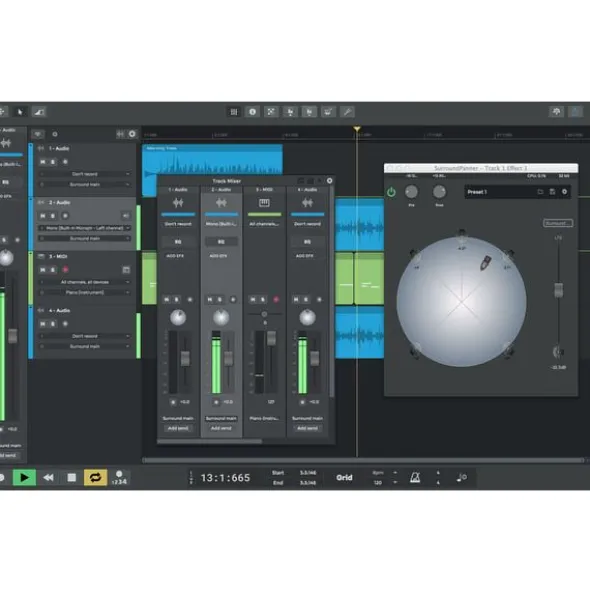Disarm record on 3 - MIDI track in track list
The height and width of the screenshot is (591, 590).
[65, 270]
